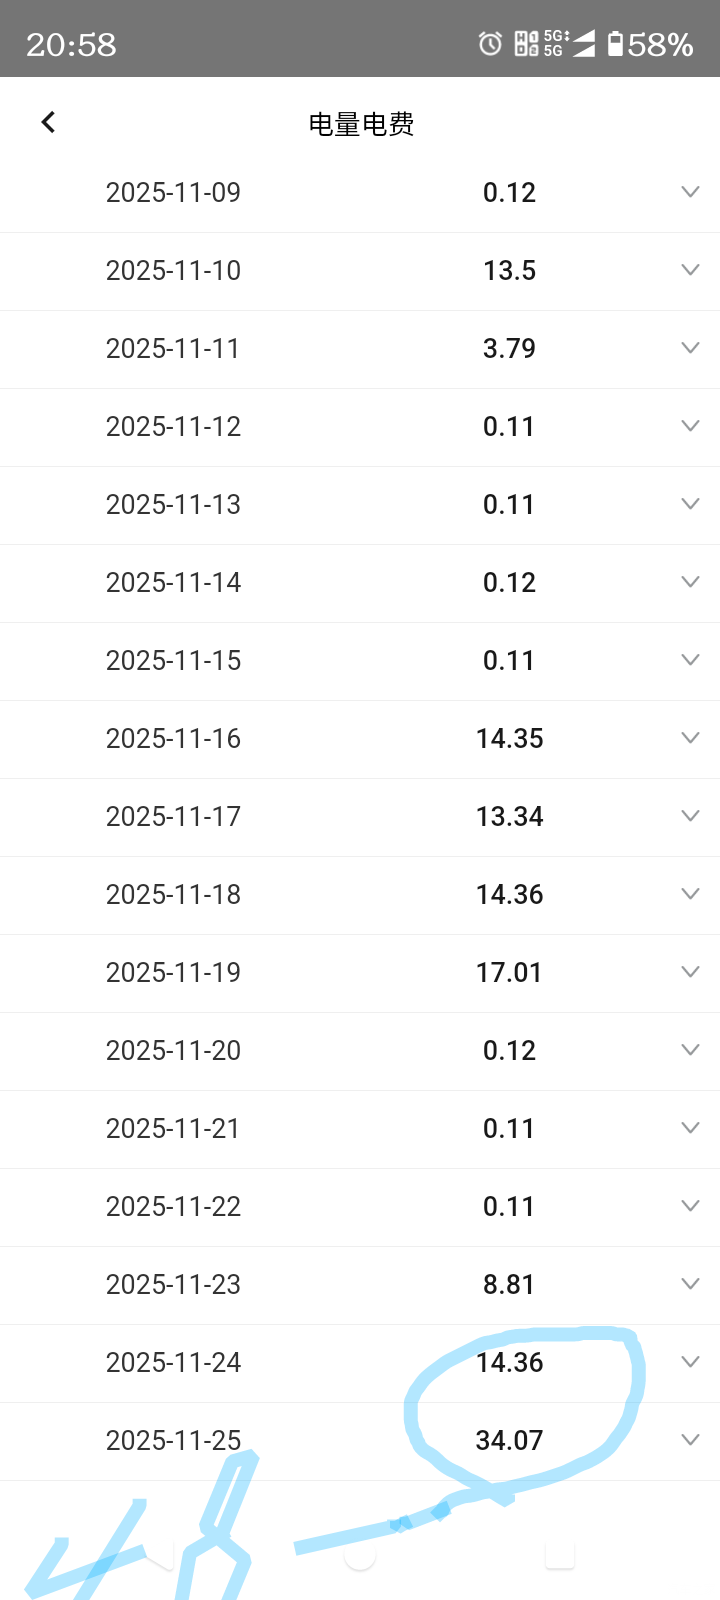Tap the 20:58 clock in status bar
This screenshot has width=720, height=1600.
71,44
